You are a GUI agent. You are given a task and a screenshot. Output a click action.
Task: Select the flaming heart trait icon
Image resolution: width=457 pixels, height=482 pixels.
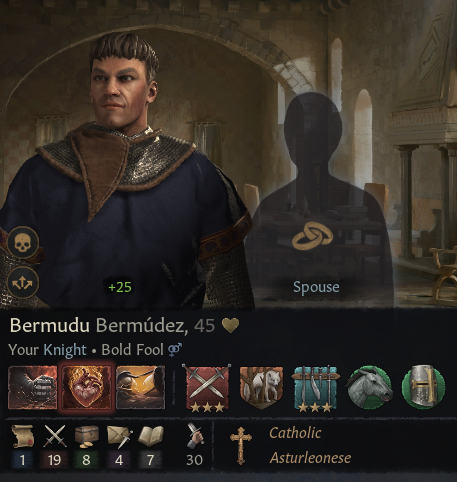point(87,387)
